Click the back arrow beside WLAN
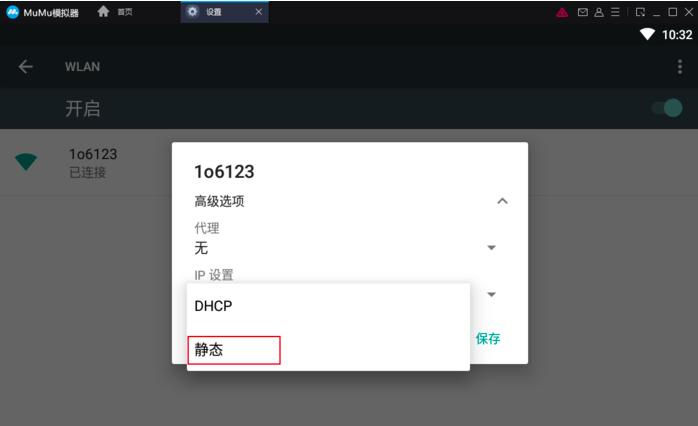The image size is (698, 426). point(25,67)
